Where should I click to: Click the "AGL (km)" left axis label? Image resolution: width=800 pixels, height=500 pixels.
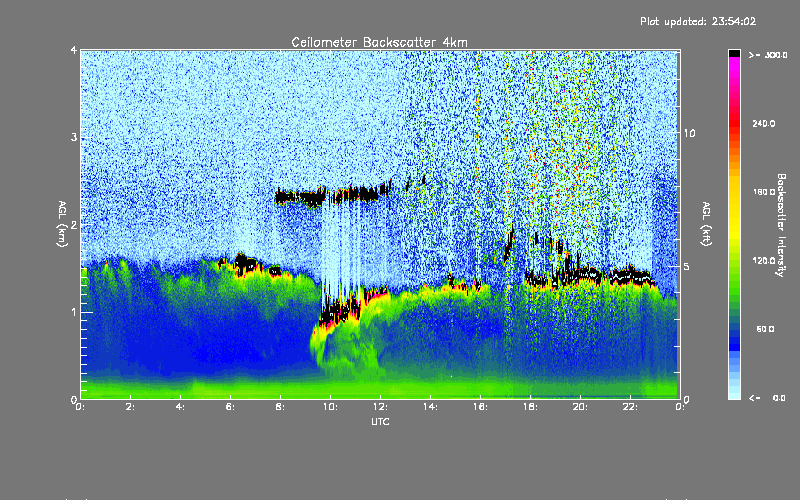pyautogui.click(x=62, y=224)
